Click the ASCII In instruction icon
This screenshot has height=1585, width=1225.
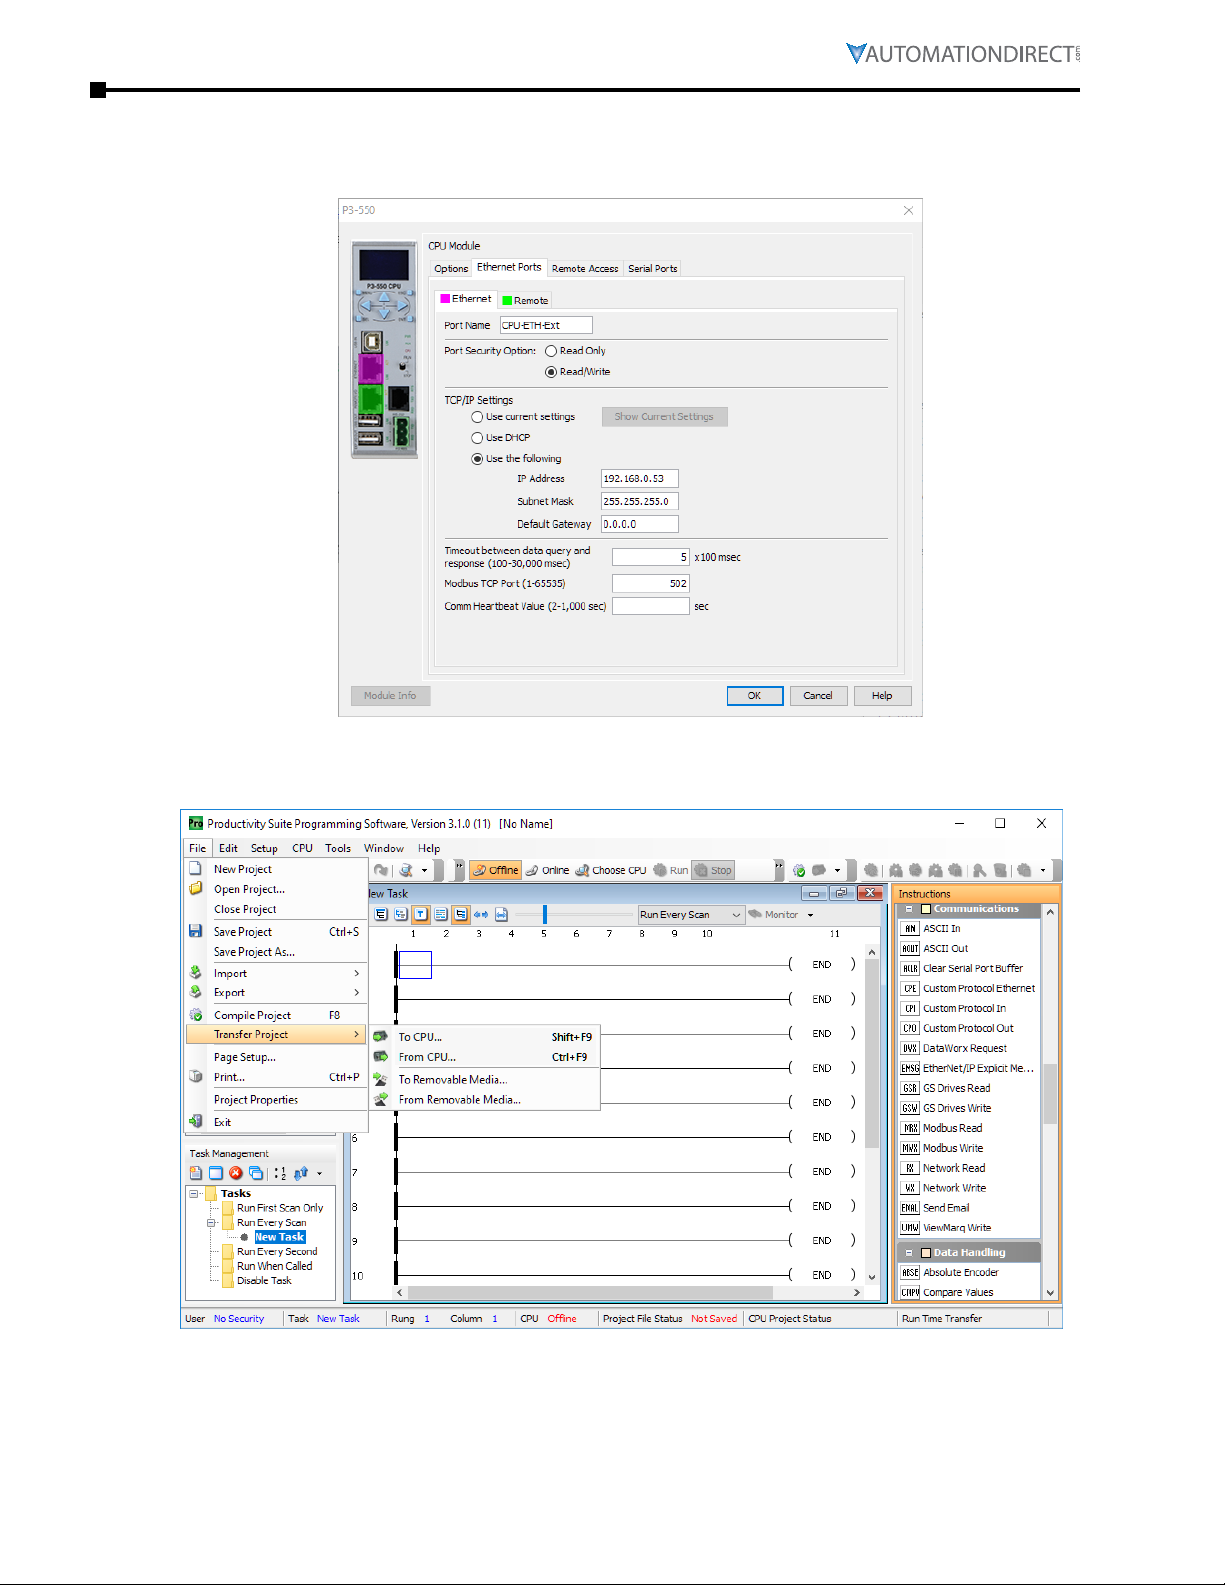pyautogui.click(x=910, y=928)
